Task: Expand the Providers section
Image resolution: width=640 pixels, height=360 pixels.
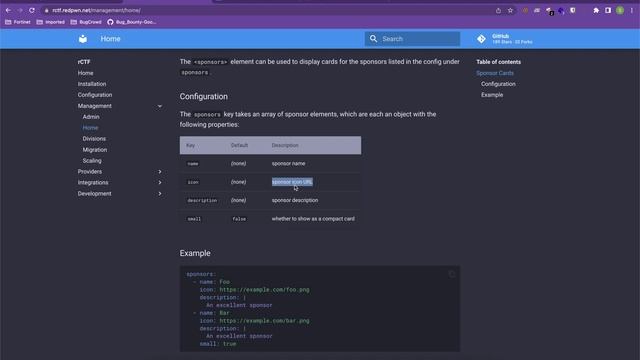Action: [x=160, y=172]
